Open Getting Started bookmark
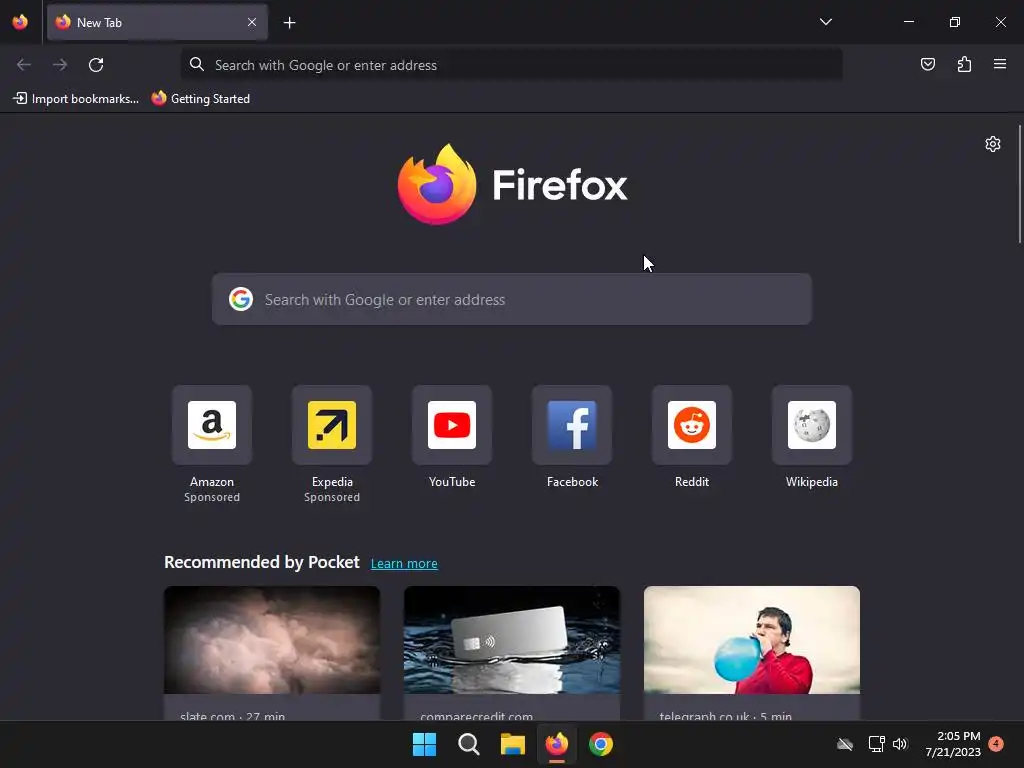 [201, 99]
